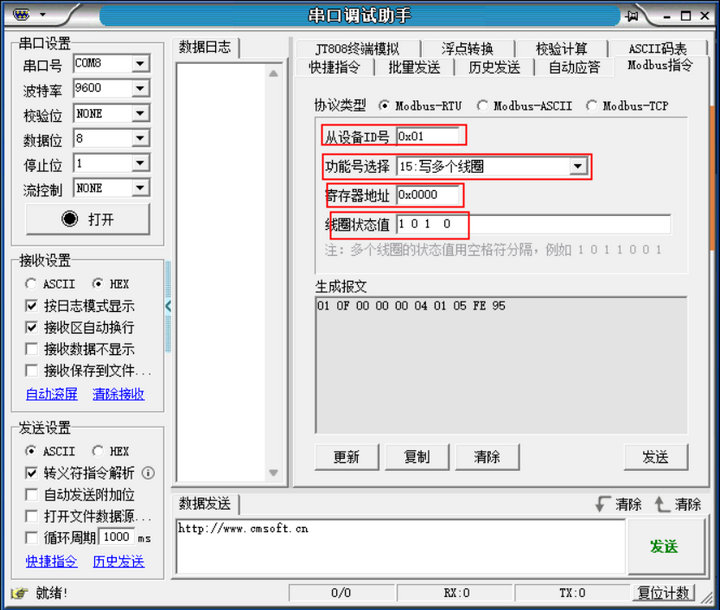Open the title bar small dropdown arrow
Image resolution: width=720 pixels, height=610 pixels.
coord(43,15)
